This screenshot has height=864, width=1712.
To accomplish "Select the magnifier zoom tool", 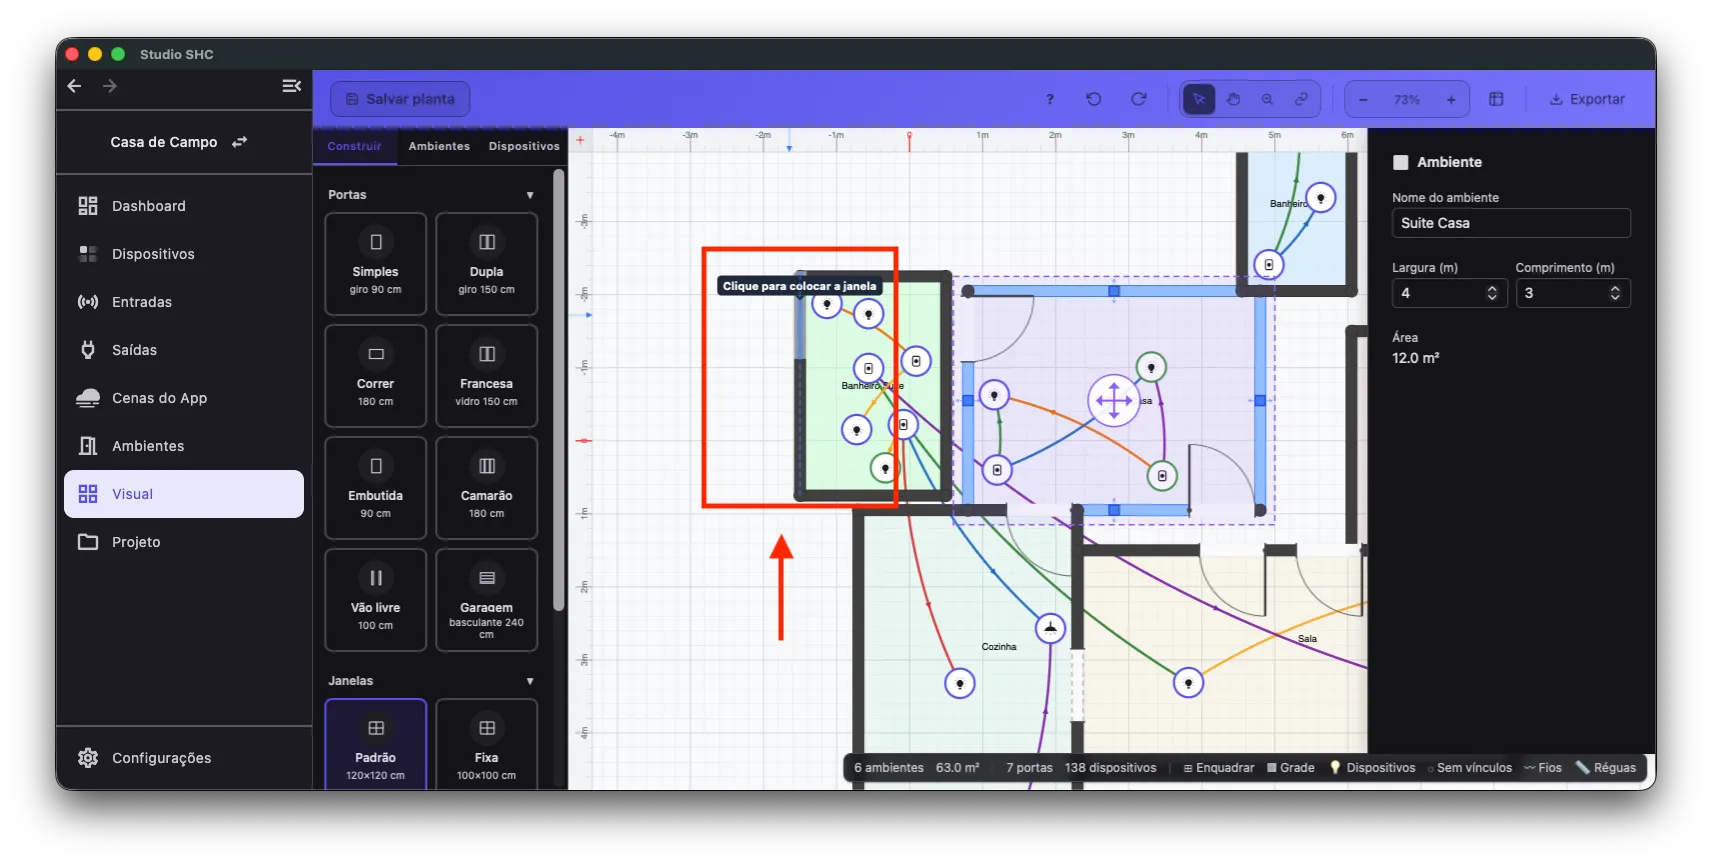I will pos(1267,99).
